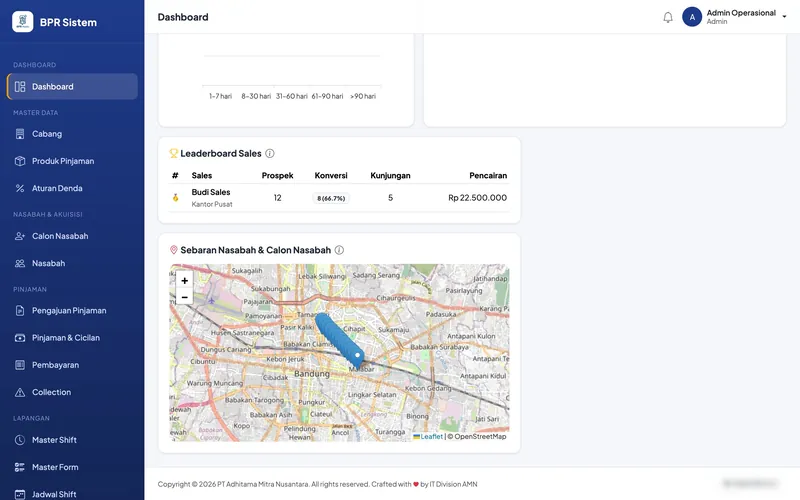Click the Produk Pinjaman box icon

(x=20, y=161)
